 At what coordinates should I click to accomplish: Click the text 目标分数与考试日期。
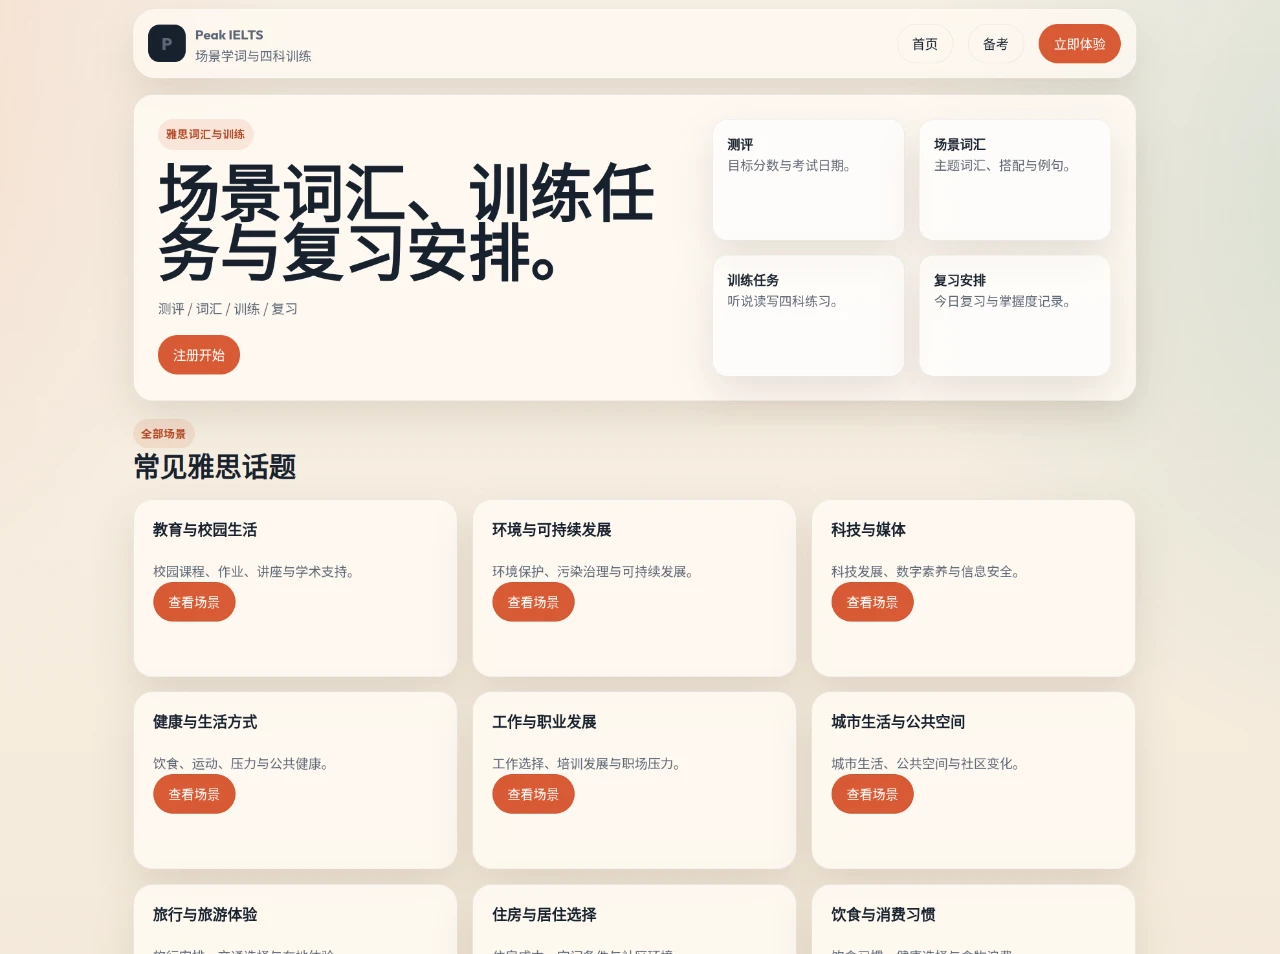(789, 166)
